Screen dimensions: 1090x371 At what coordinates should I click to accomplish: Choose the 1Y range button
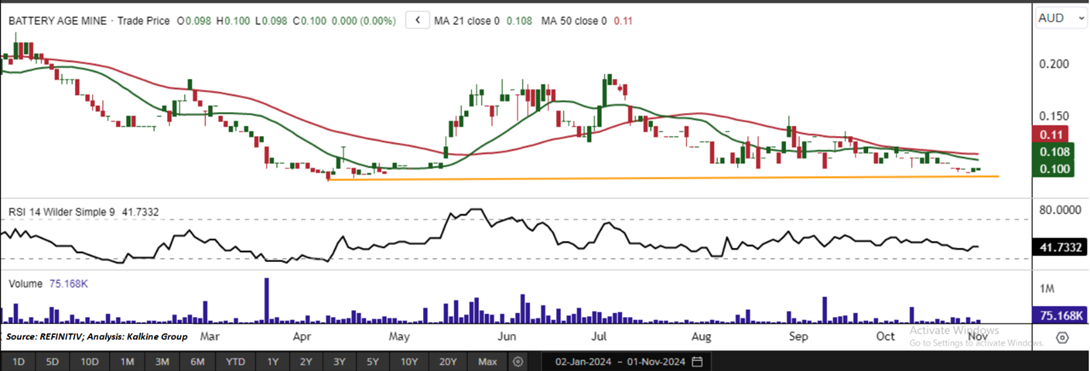272,362
